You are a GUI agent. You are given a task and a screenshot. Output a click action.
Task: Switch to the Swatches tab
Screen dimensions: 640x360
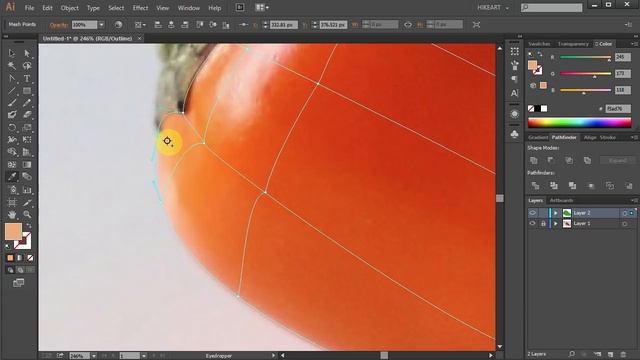[539, 44]
